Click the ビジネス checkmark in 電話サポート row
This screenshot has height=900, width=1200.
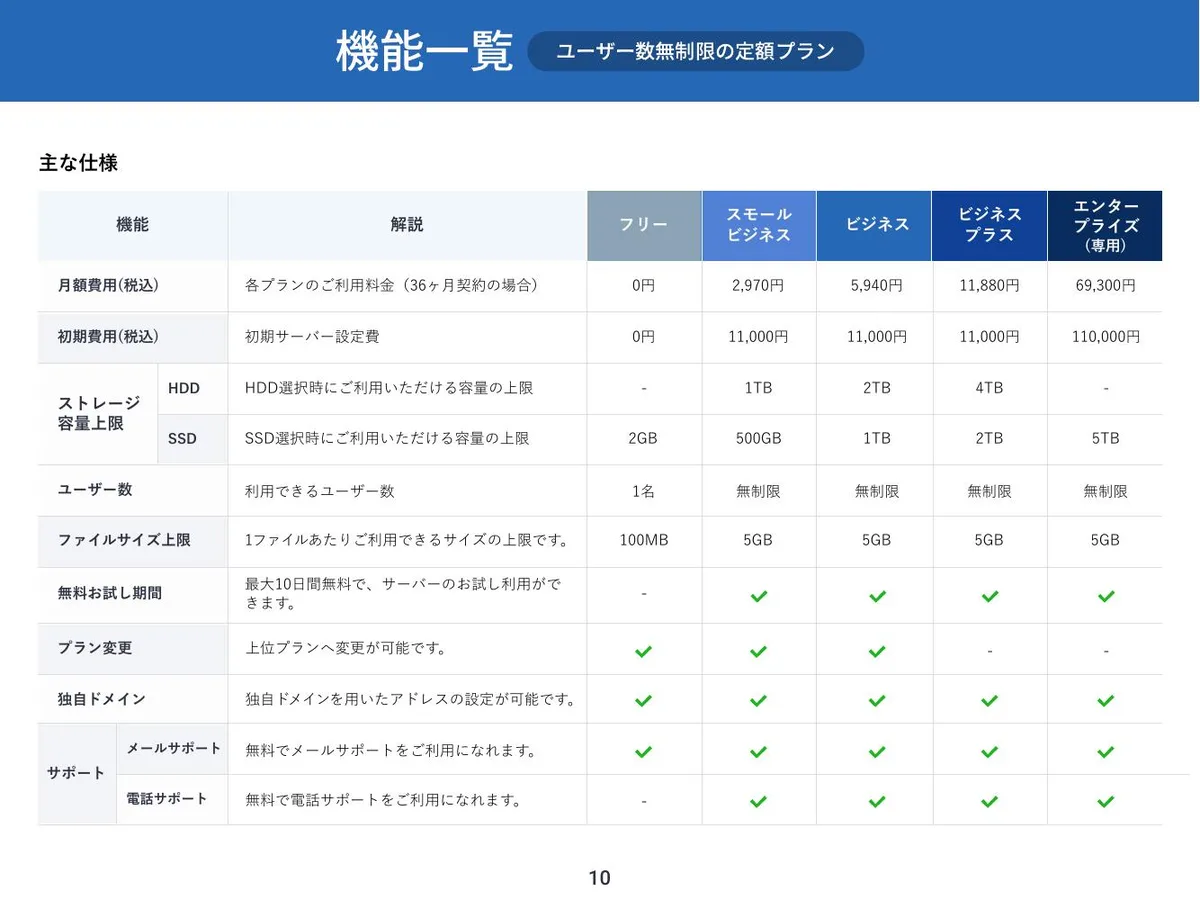pos(877,801)
